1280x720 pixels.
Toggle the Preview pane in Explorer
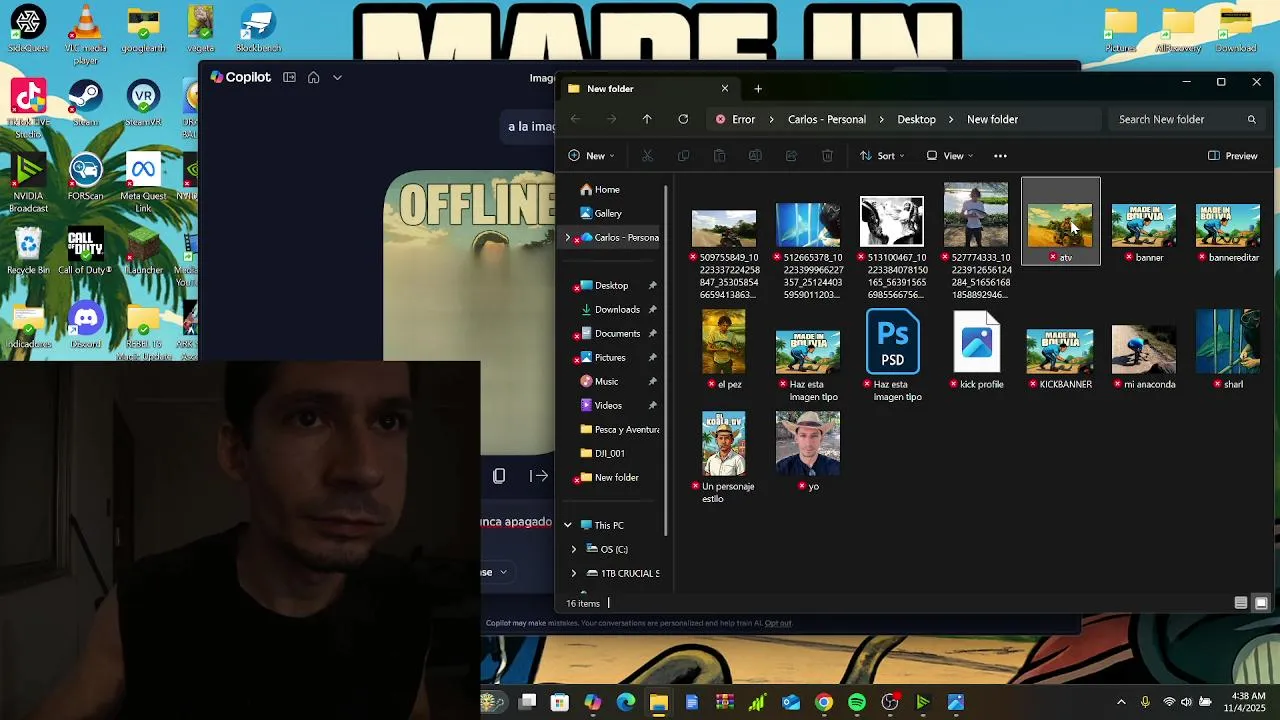[x=1232, y=156]
